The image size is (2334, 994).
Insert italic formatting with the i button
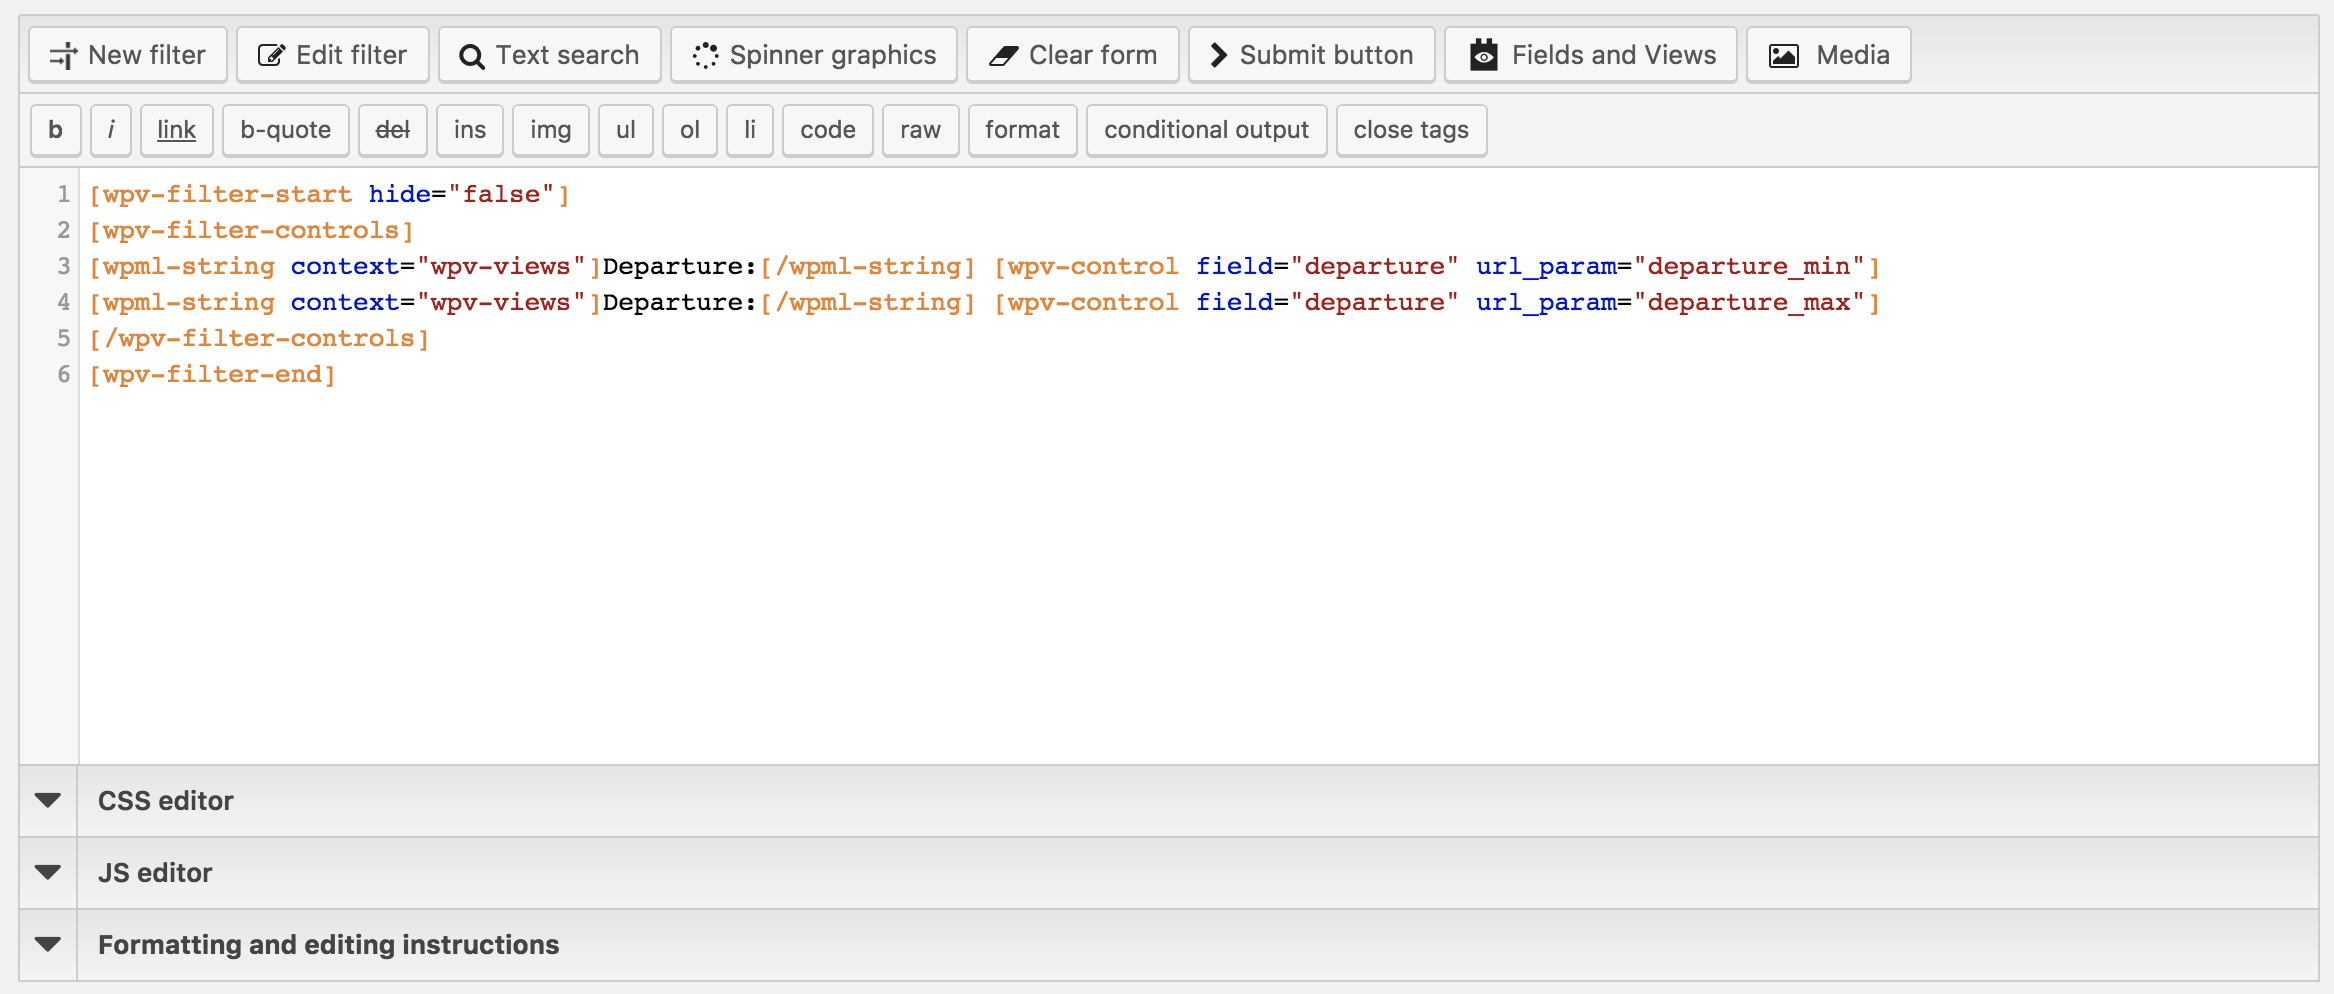110,130
